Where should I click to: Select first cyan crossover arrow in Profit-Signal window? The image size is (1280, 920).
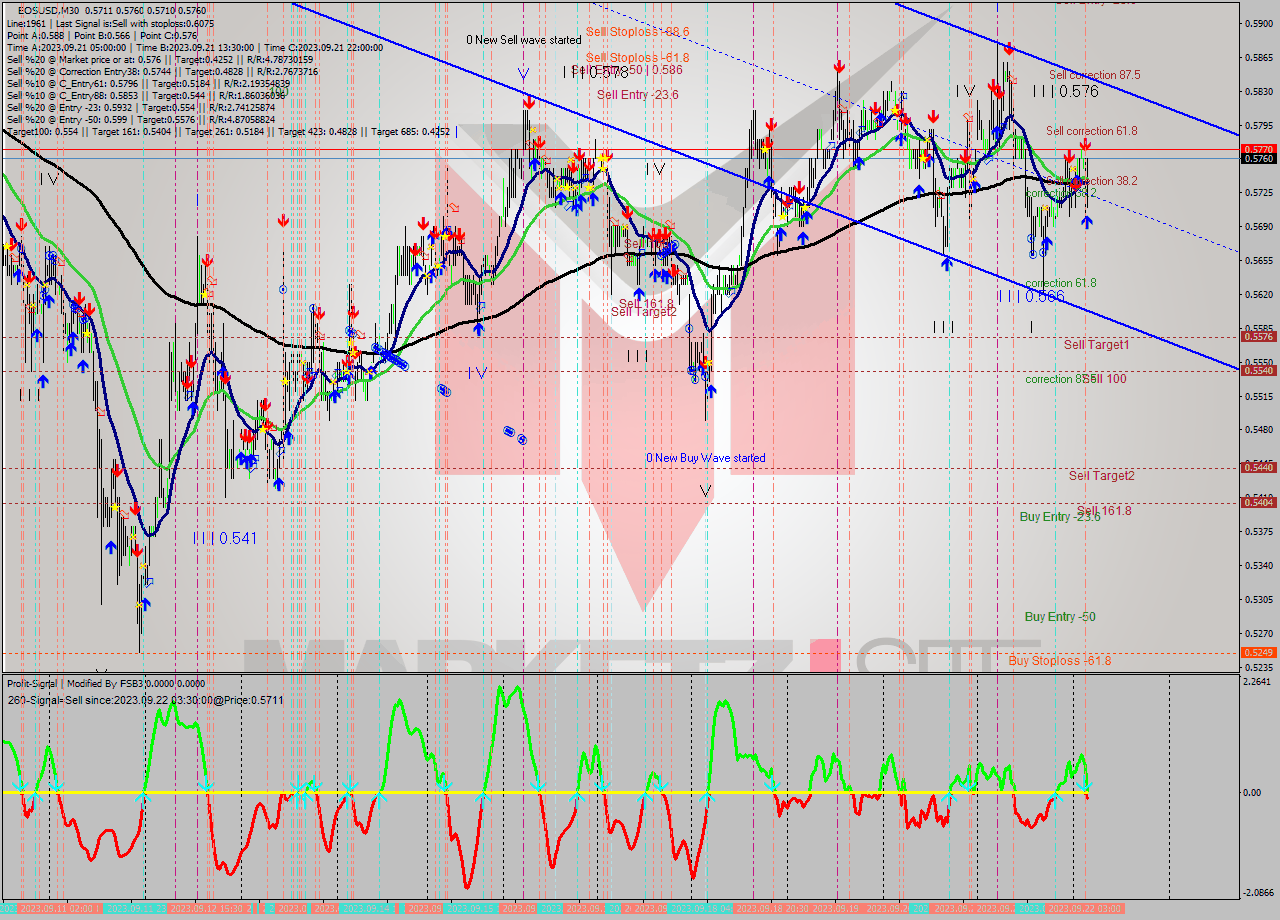[17, 785]
